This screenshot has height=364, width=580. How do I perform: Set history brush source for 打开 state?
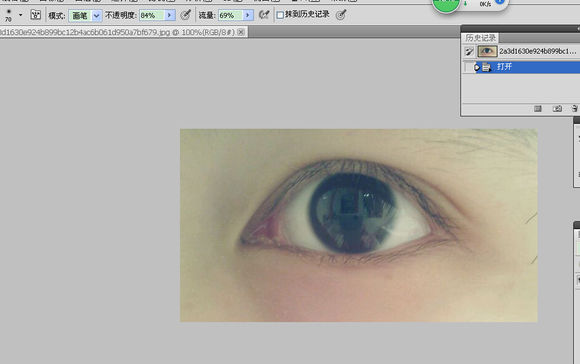point(469,67)
